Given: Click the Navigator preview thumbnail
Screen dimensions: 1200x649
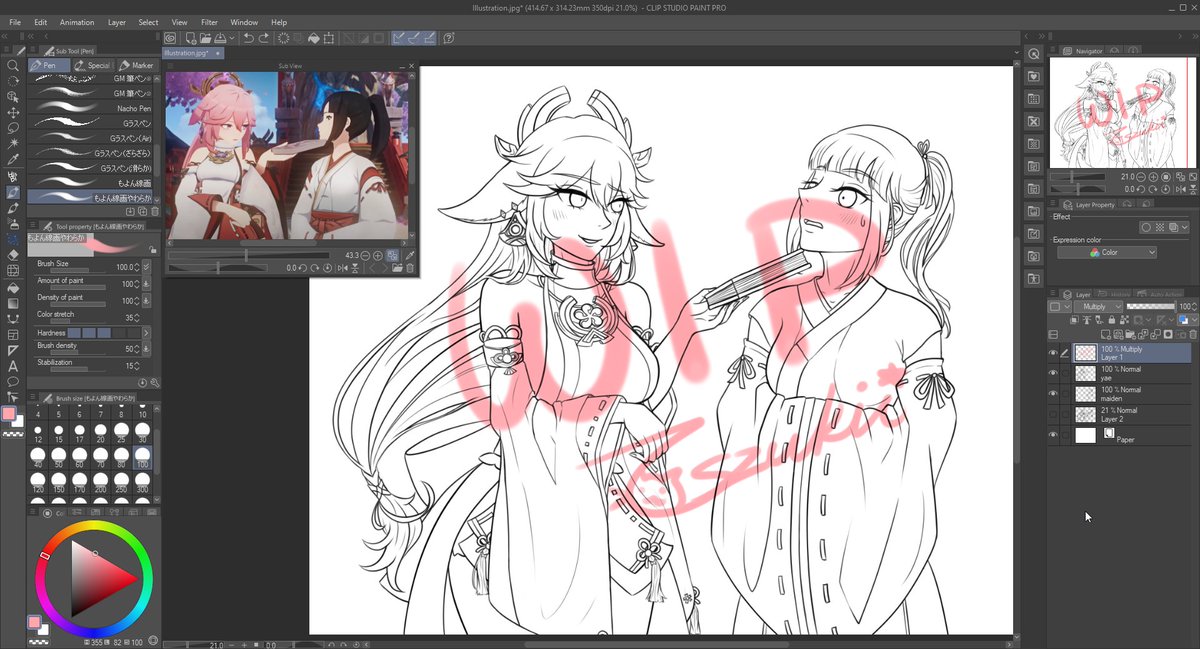Looking at the screenshot, I should pyautogui.click(x=1122, y=113).
